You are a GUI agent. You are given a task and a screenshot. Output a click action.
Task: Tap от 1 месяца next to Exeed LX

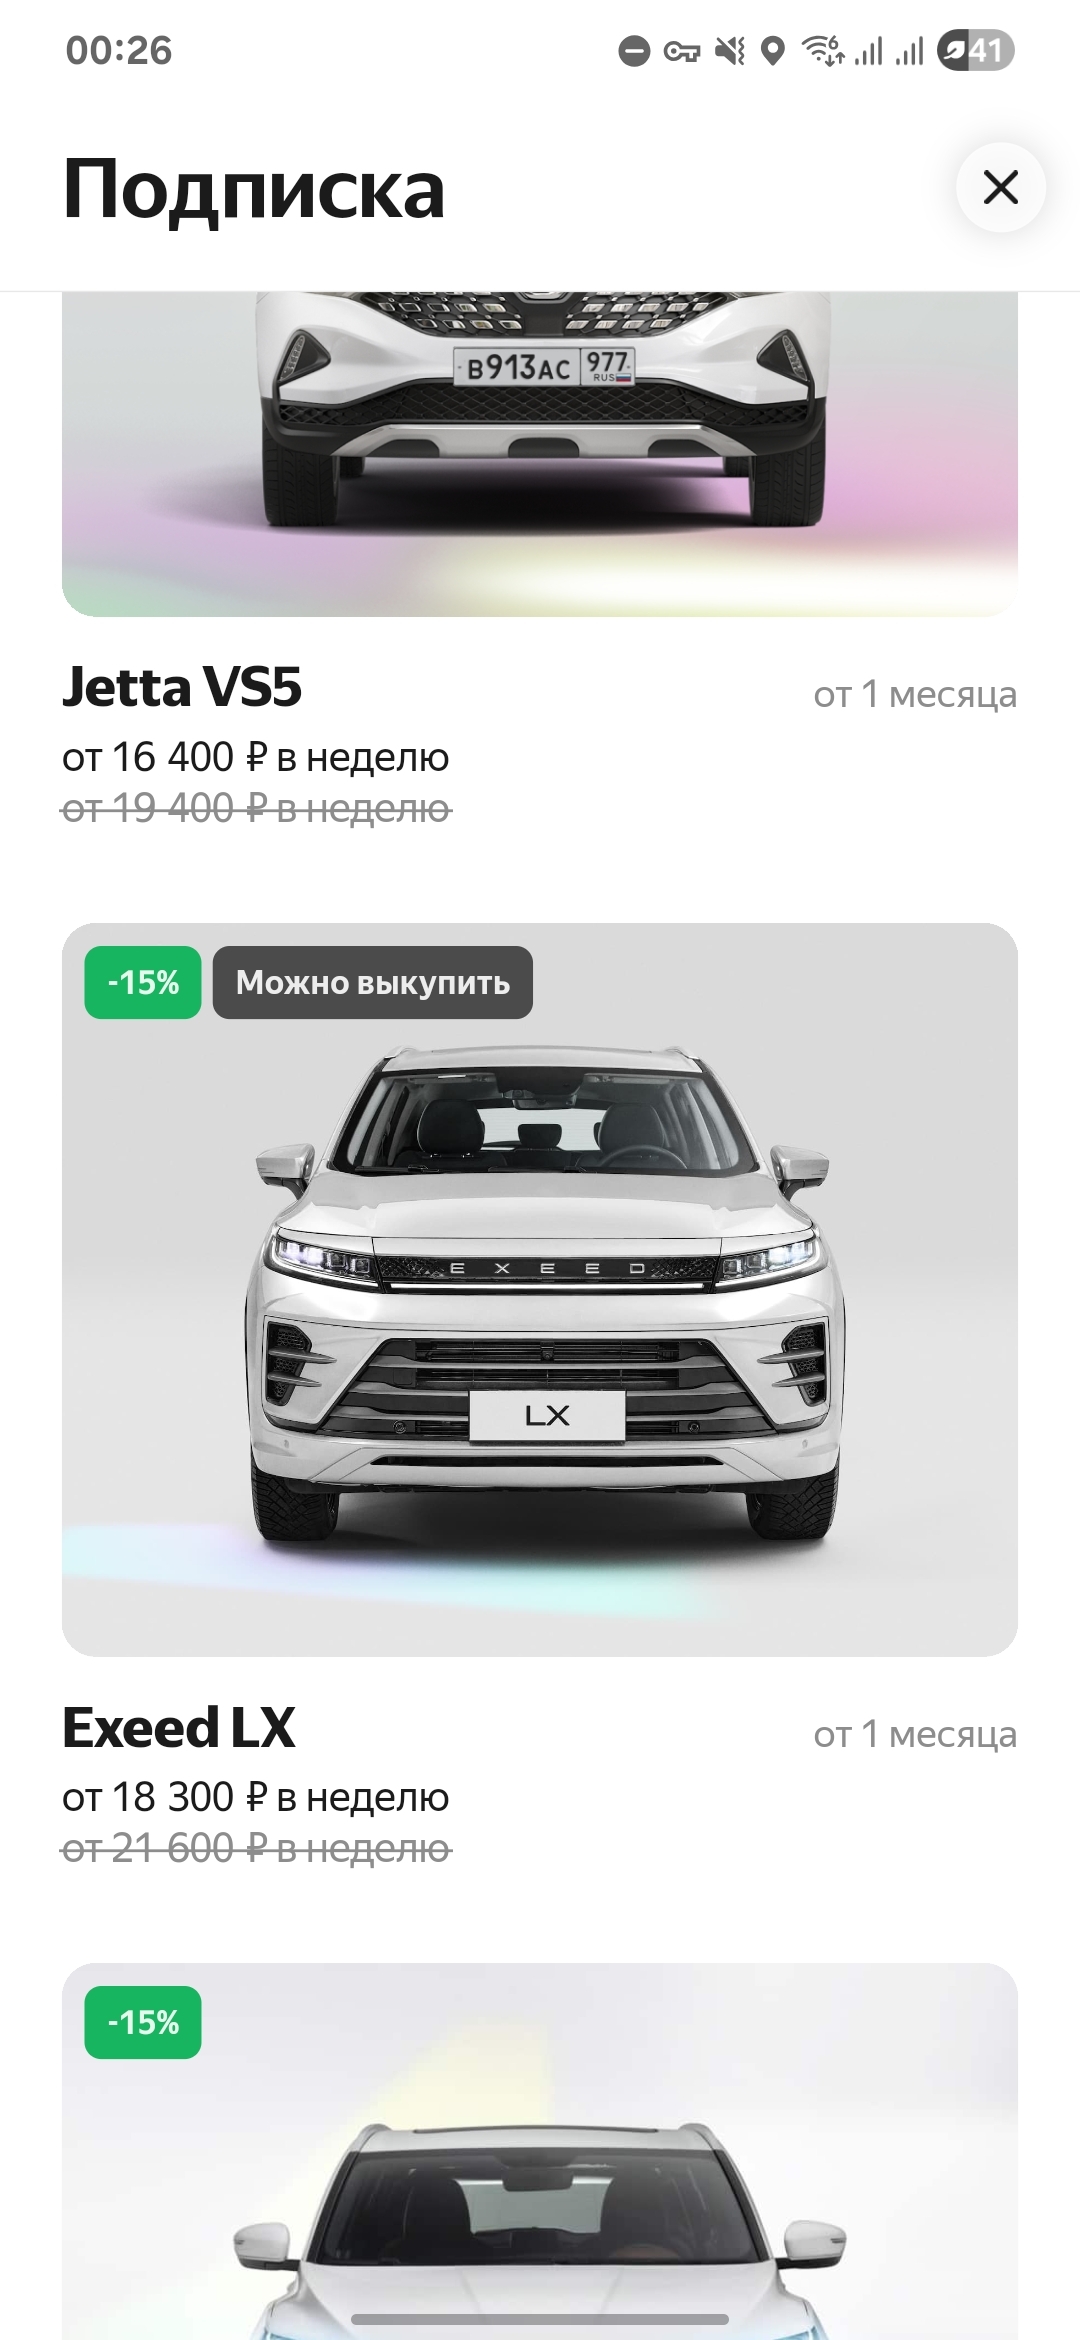pyautogui.click(x=915, y=1733)
